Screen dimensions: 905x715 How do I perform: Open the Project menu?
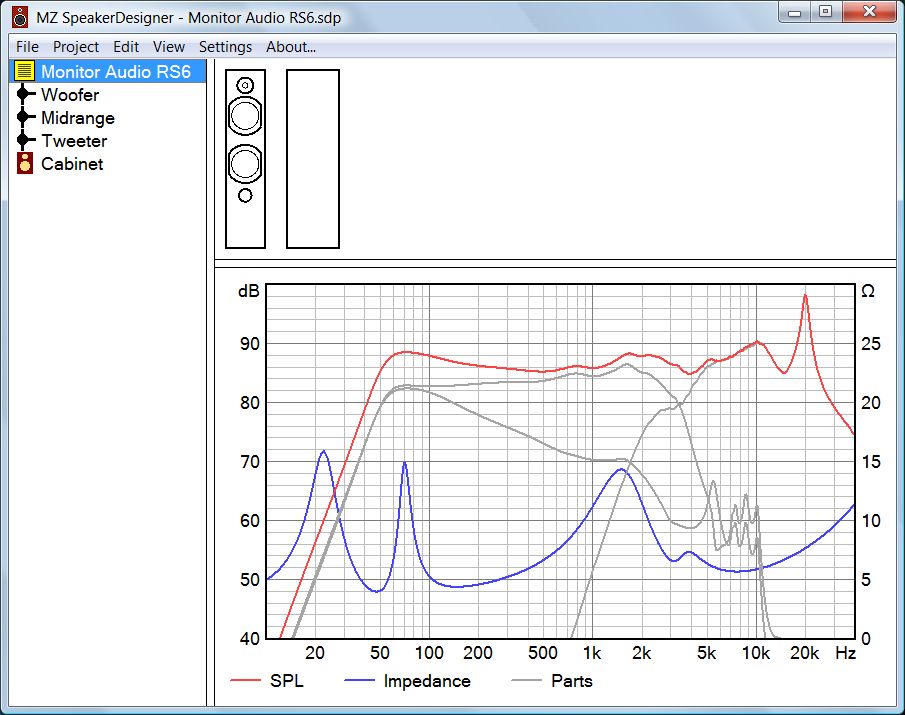pos(76,47)
